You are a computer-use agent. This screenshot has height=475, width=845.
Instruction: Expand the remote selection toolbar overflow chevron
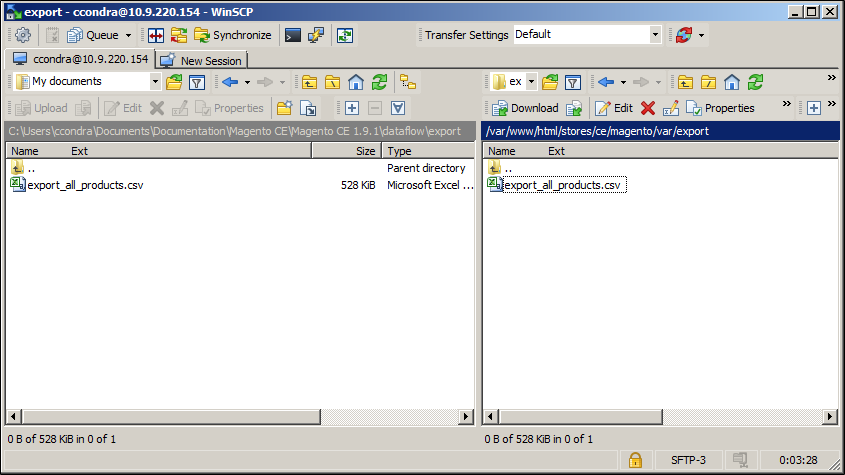point(832,104)
